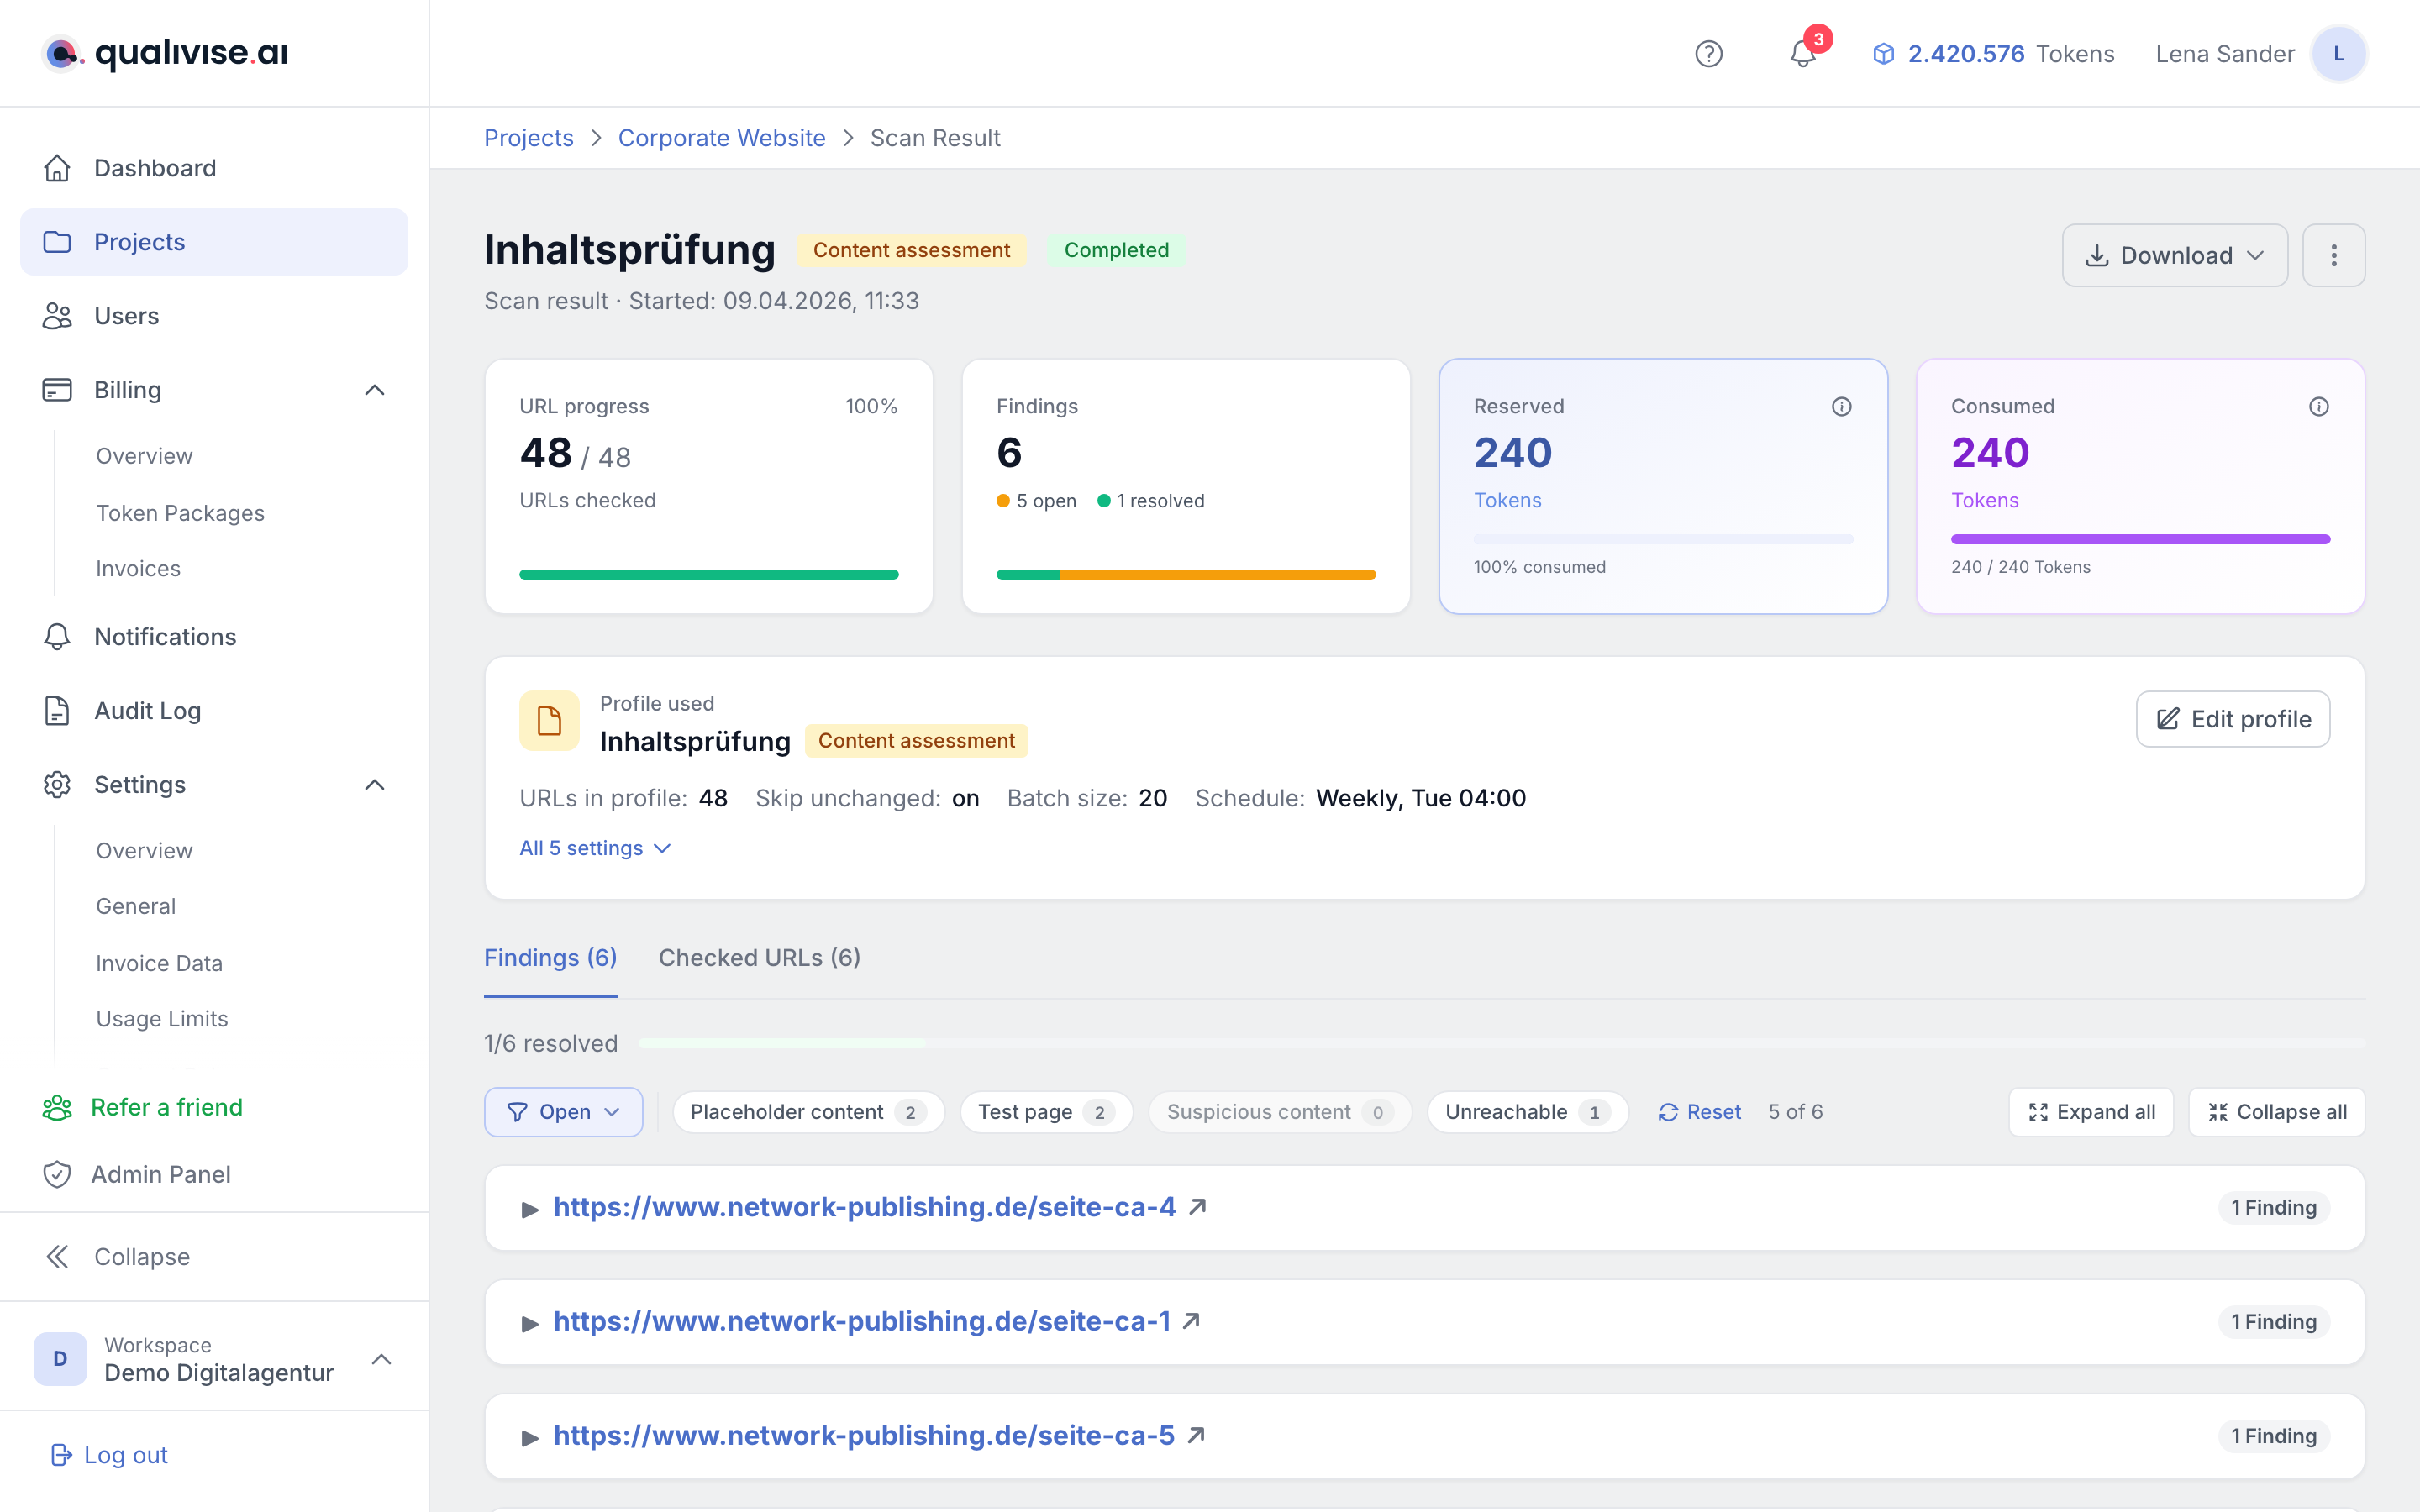2420x1512 pixels.
Task: Click the Admin Panel shield icon
Action: pos(57,1174)
